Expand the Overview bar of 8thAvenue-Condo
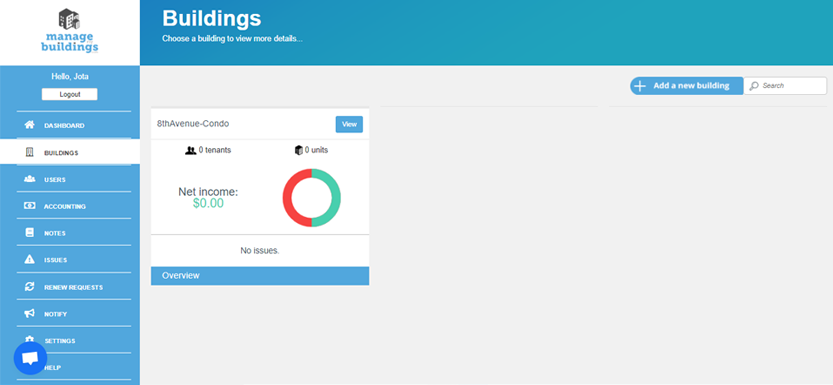This screenshot has height=385, width=833. 260,276
